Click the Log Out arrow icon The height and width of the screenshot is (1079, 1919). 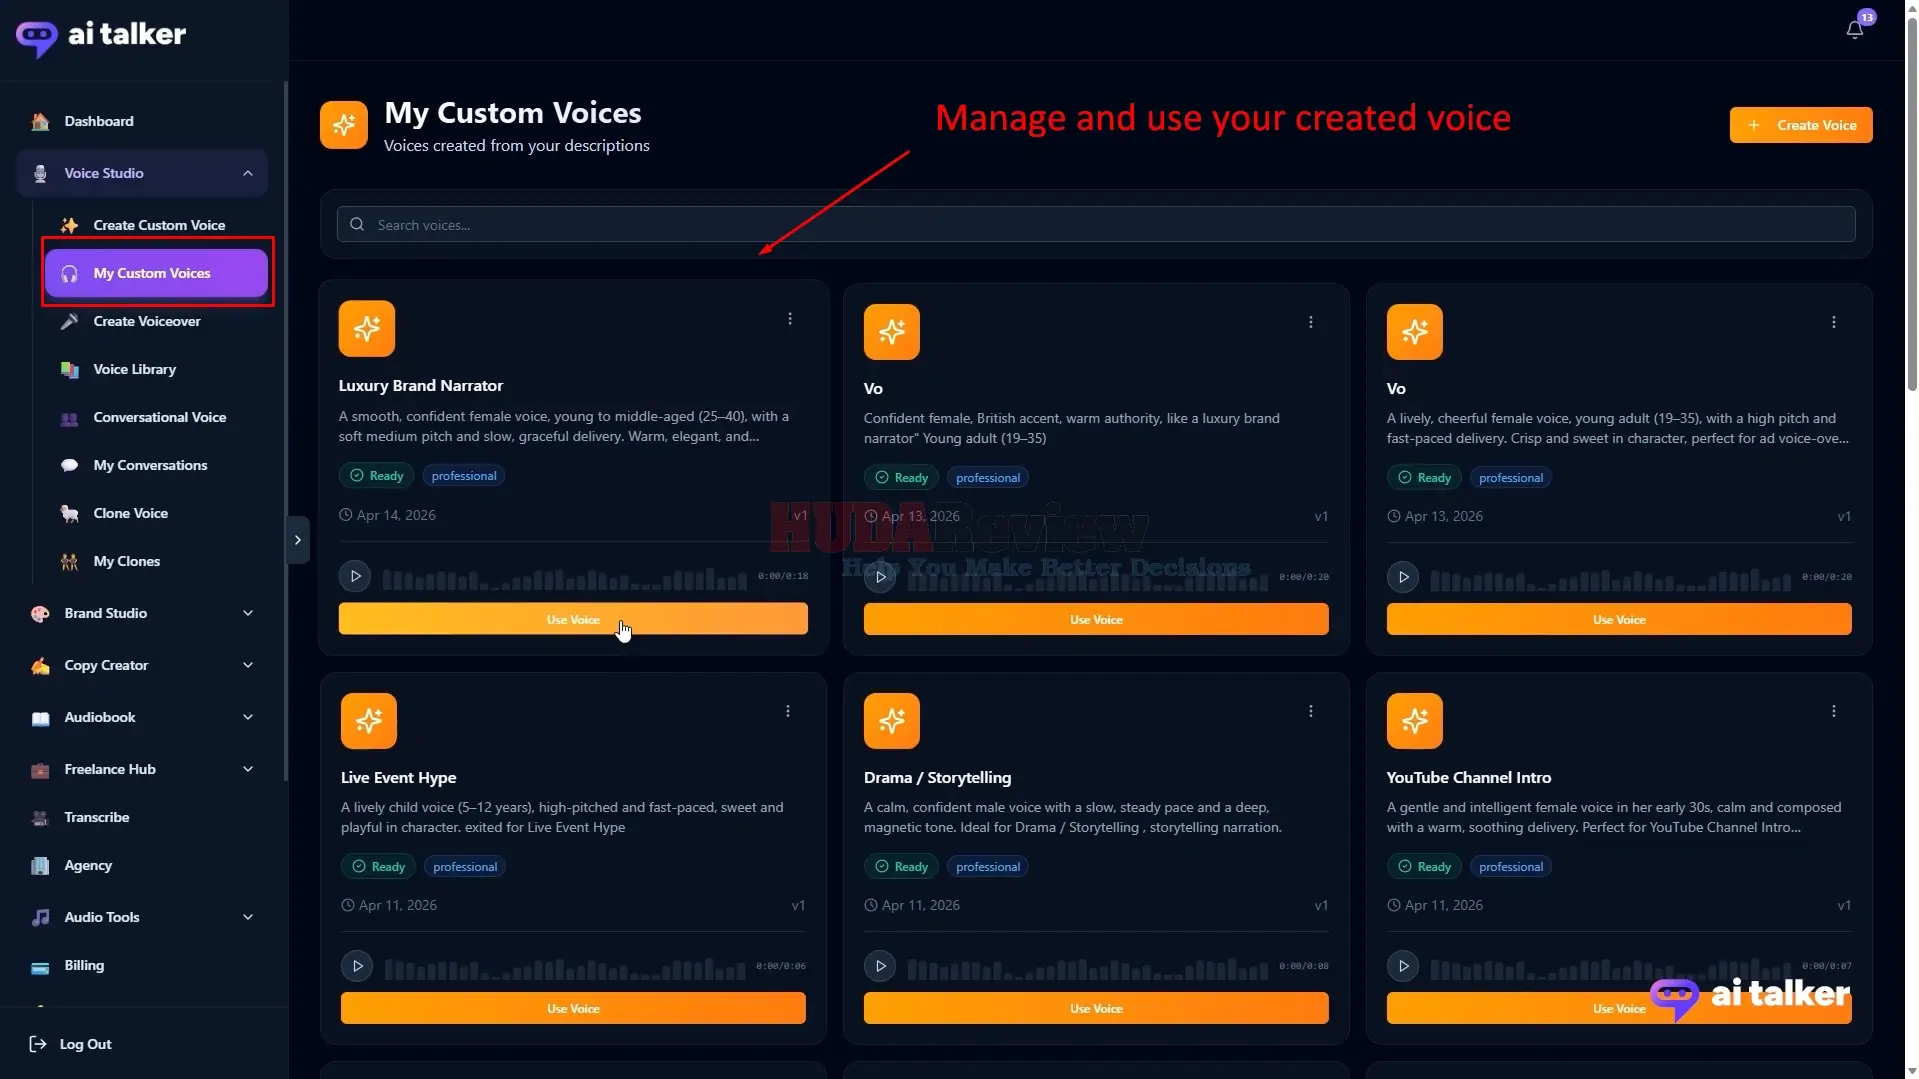point(38,1044)
